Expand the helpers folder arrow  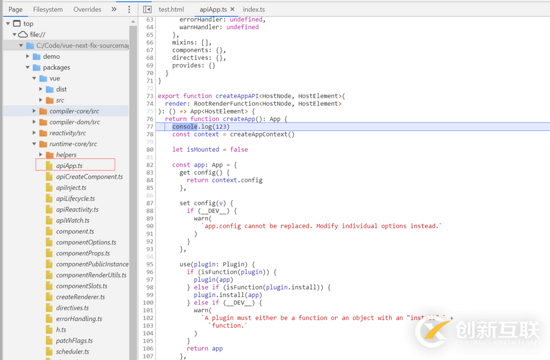click(x=41, y=154)
